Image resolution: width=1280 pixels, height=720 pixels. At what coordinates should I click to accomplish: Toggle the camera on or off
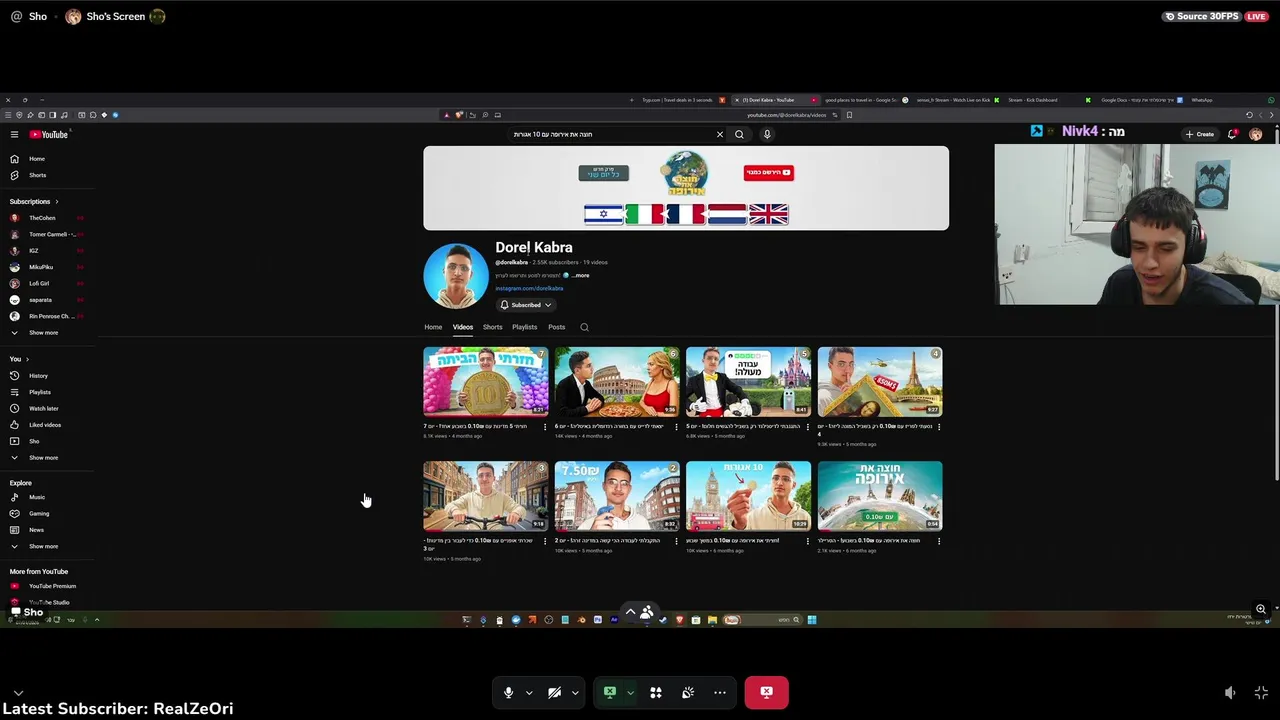[x=554, y=692]
